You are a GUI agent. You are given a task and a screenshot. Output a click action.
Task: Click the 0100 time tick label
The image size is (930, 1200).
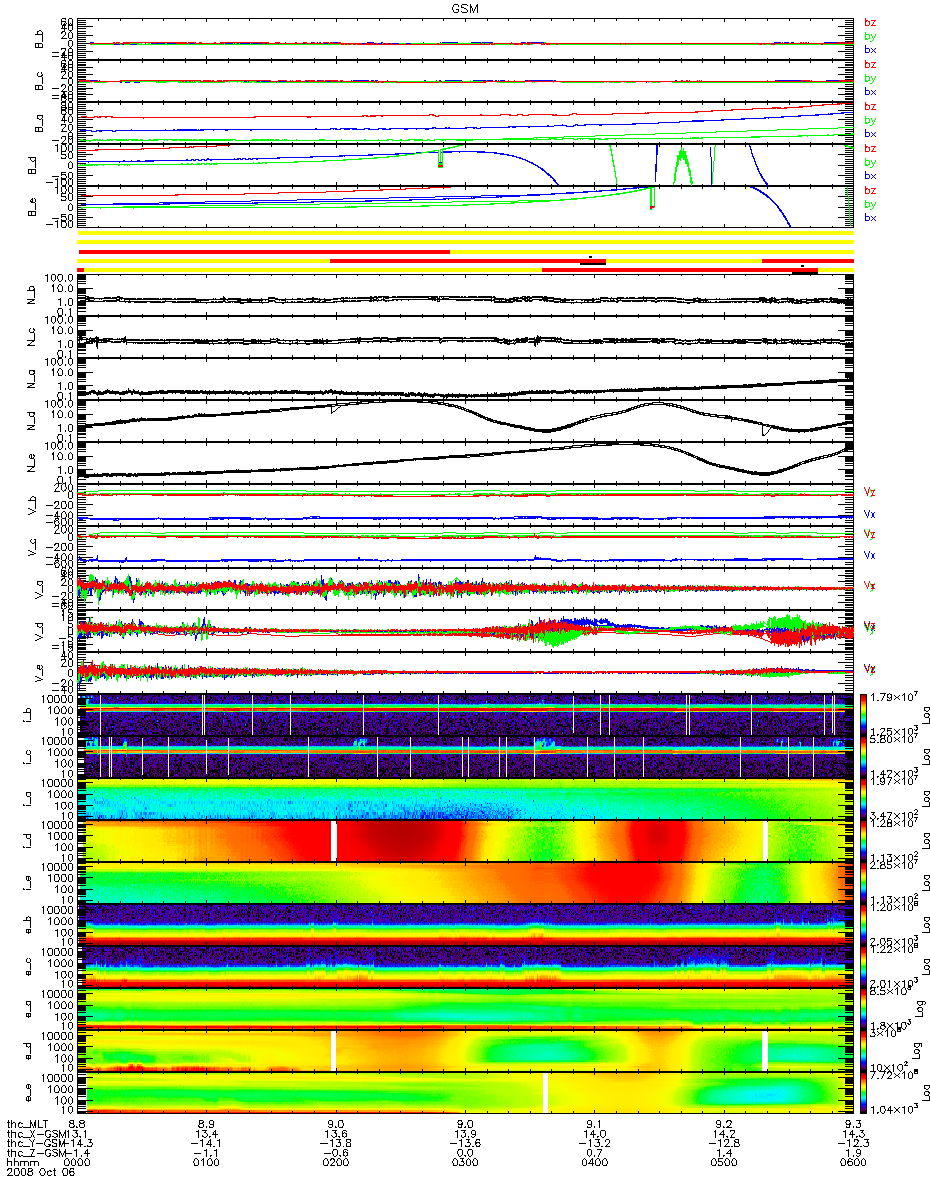(x=206, y=1163)
